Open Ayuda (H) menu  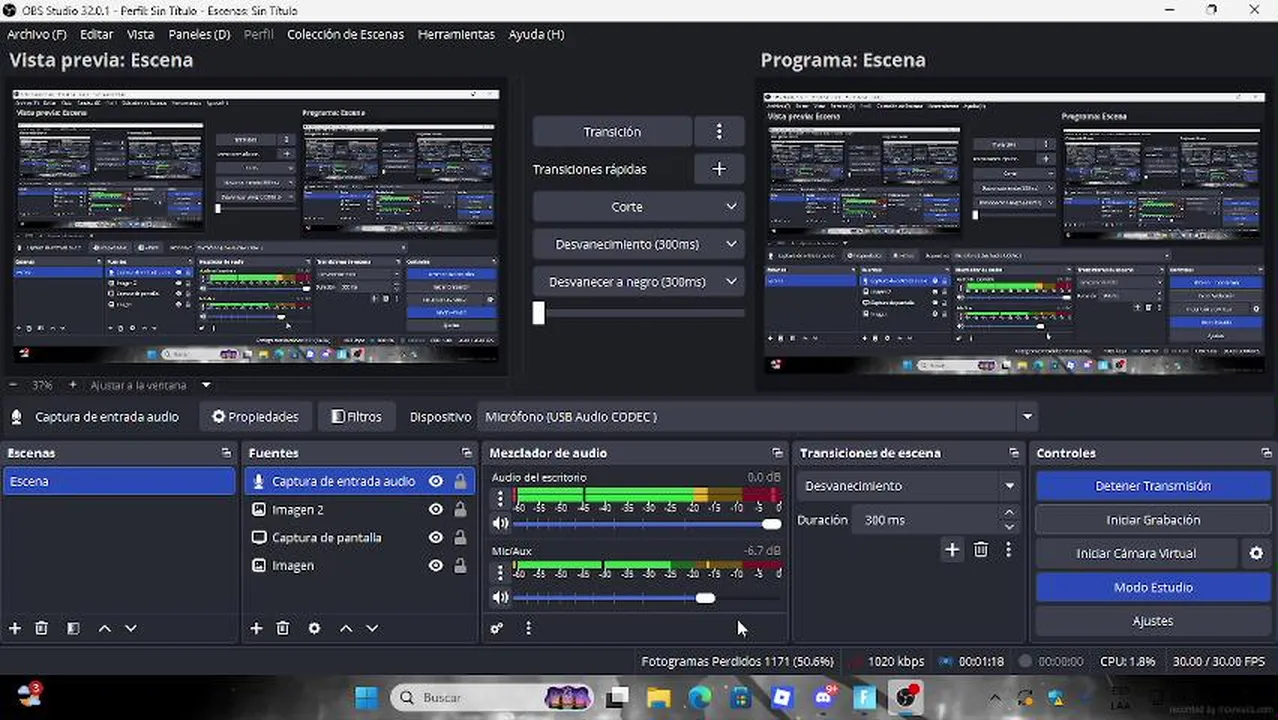click(x=536, y=34)
